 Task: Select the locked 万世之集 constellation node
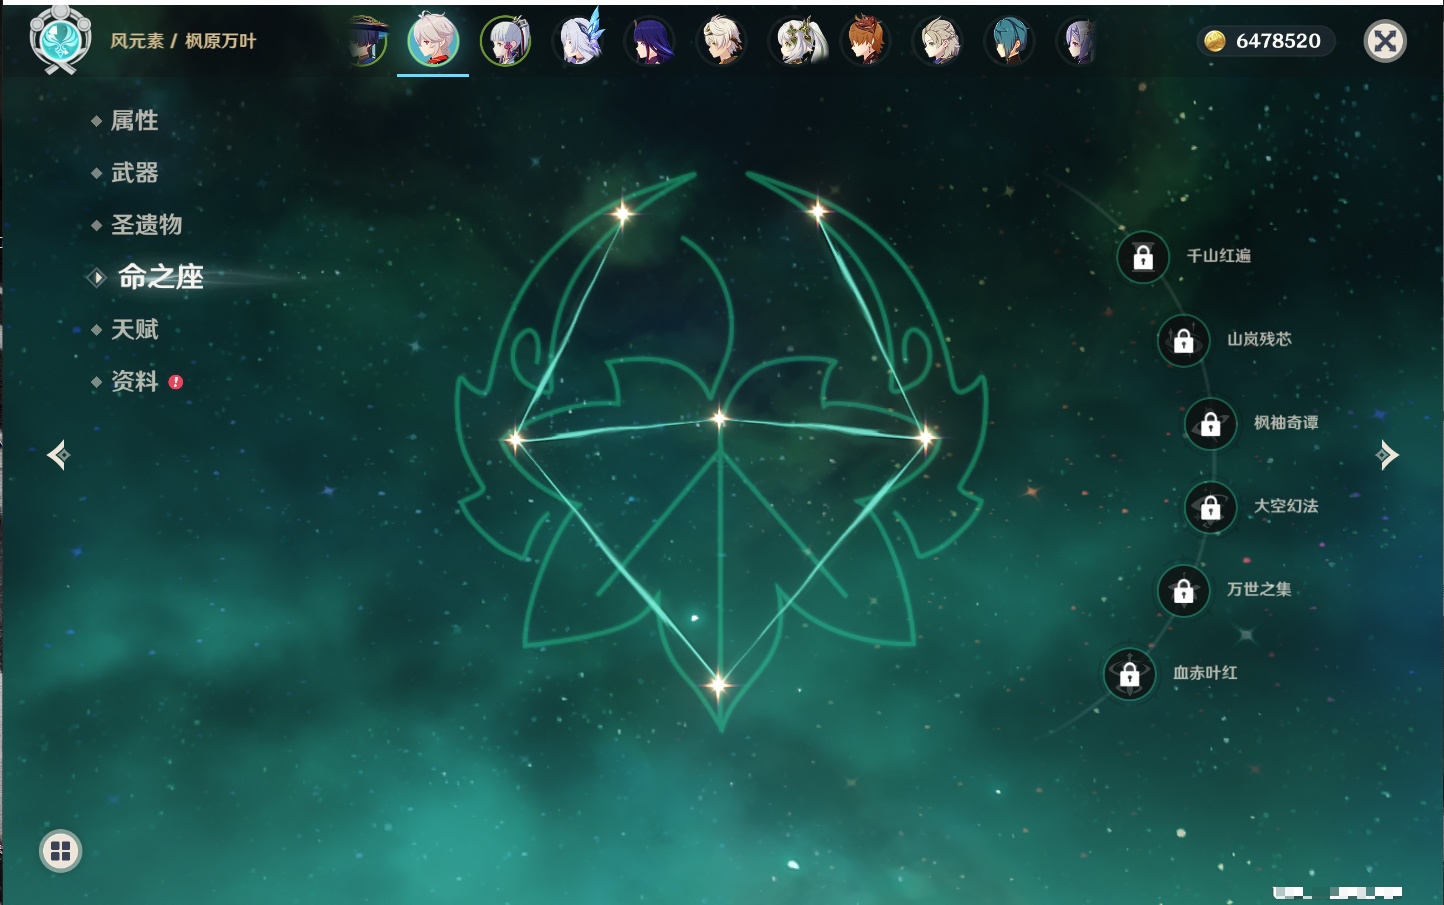(1184, 591)
